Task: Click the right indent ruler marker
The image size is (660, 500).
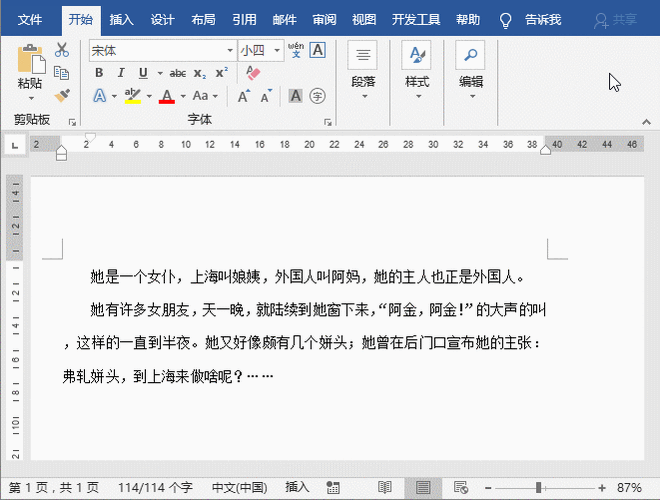Action: 546,150
